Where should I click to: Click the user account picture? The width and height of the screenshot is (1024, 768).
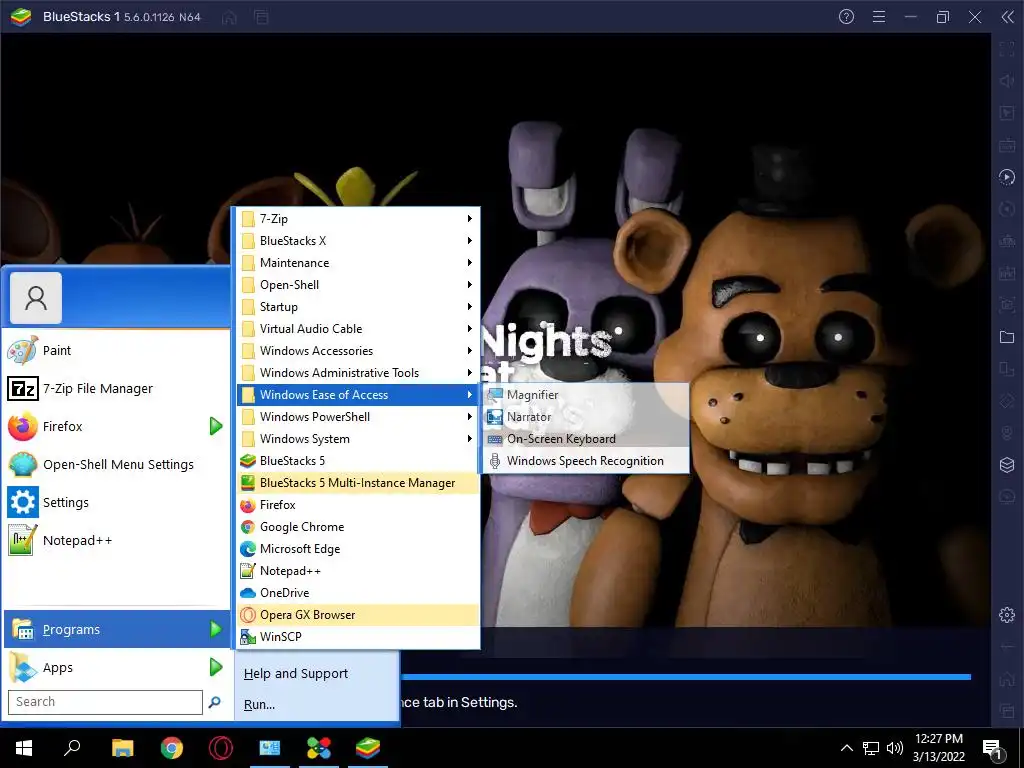(36, 298)
